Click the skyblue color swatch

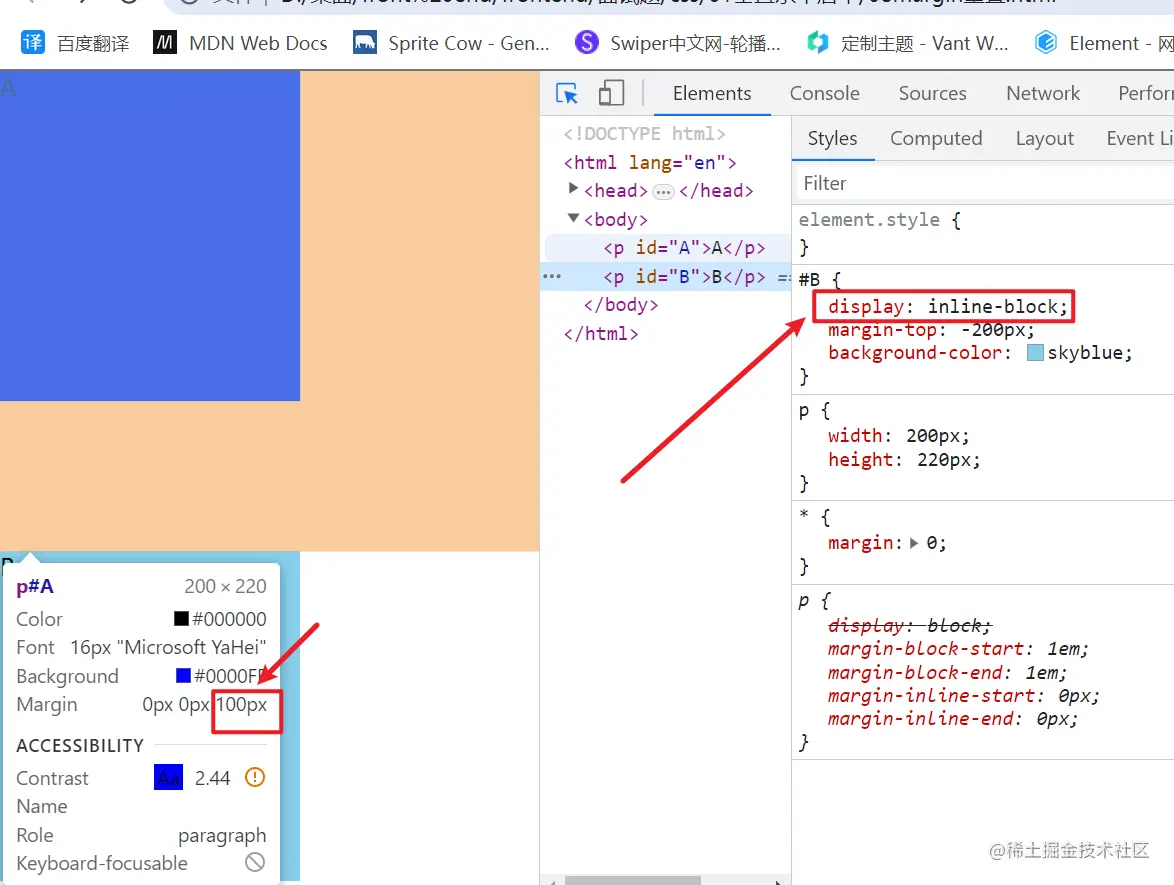coord(1035,353)
